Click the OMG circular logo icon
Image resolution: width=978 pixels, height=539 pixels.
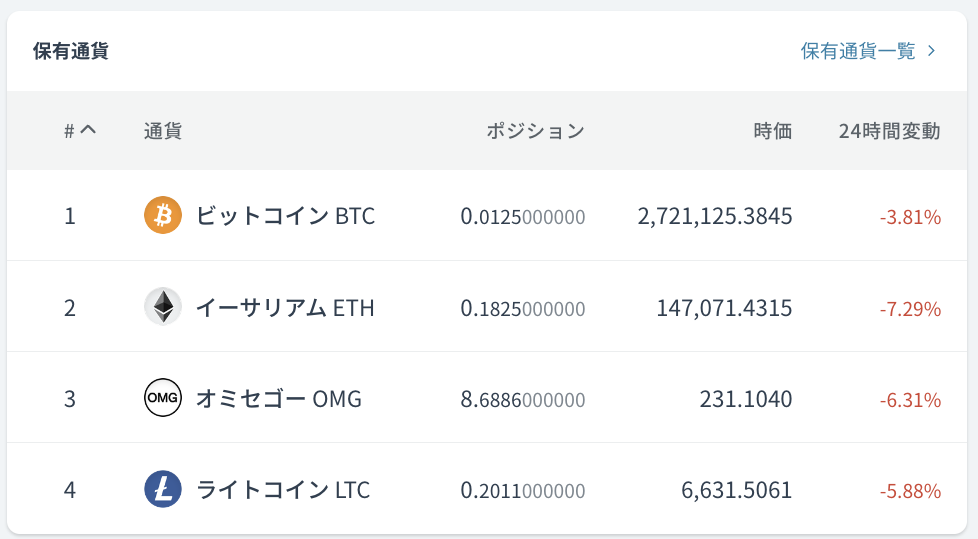point(163,397)
